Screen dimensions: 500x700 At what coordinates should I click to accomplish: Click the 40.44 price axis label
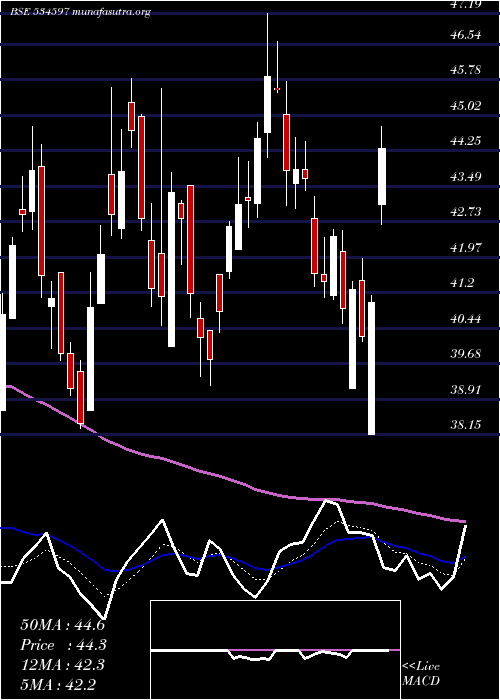[x=466, y=318]
